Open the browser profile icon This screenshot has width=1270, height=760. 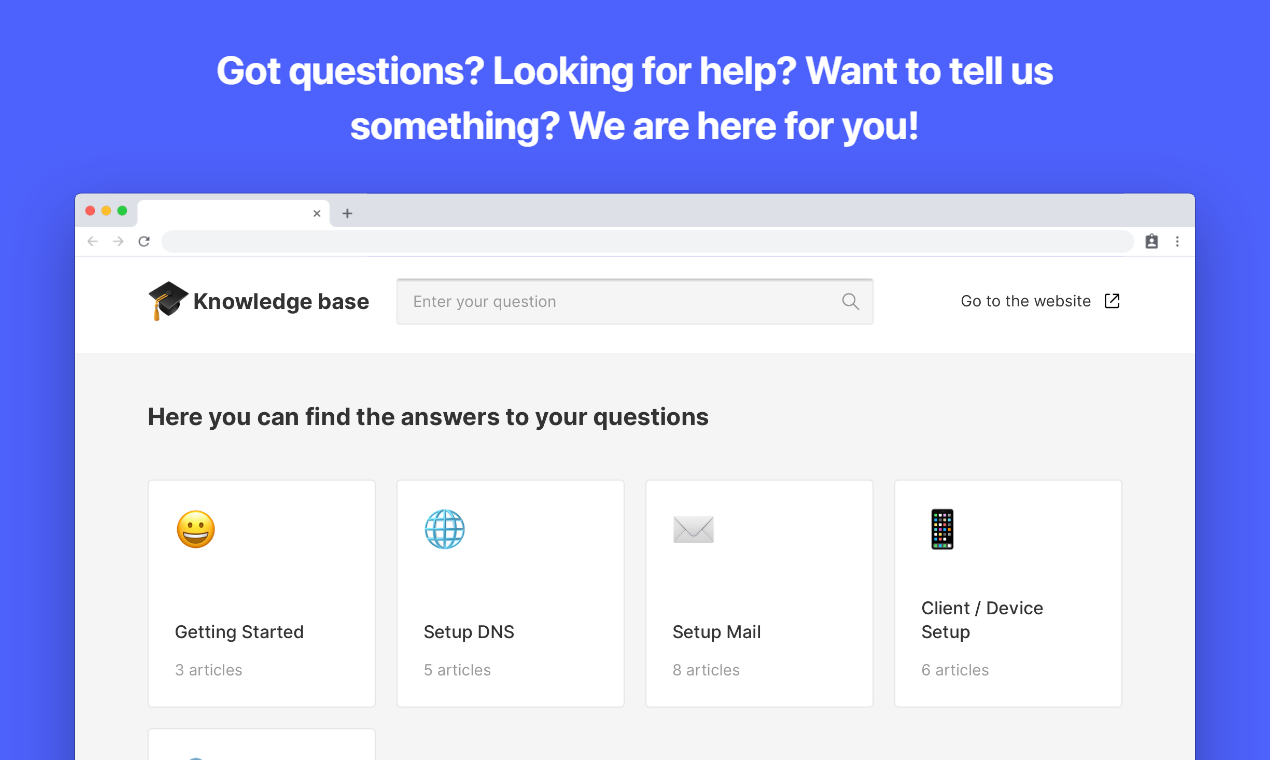[1152, 241]
